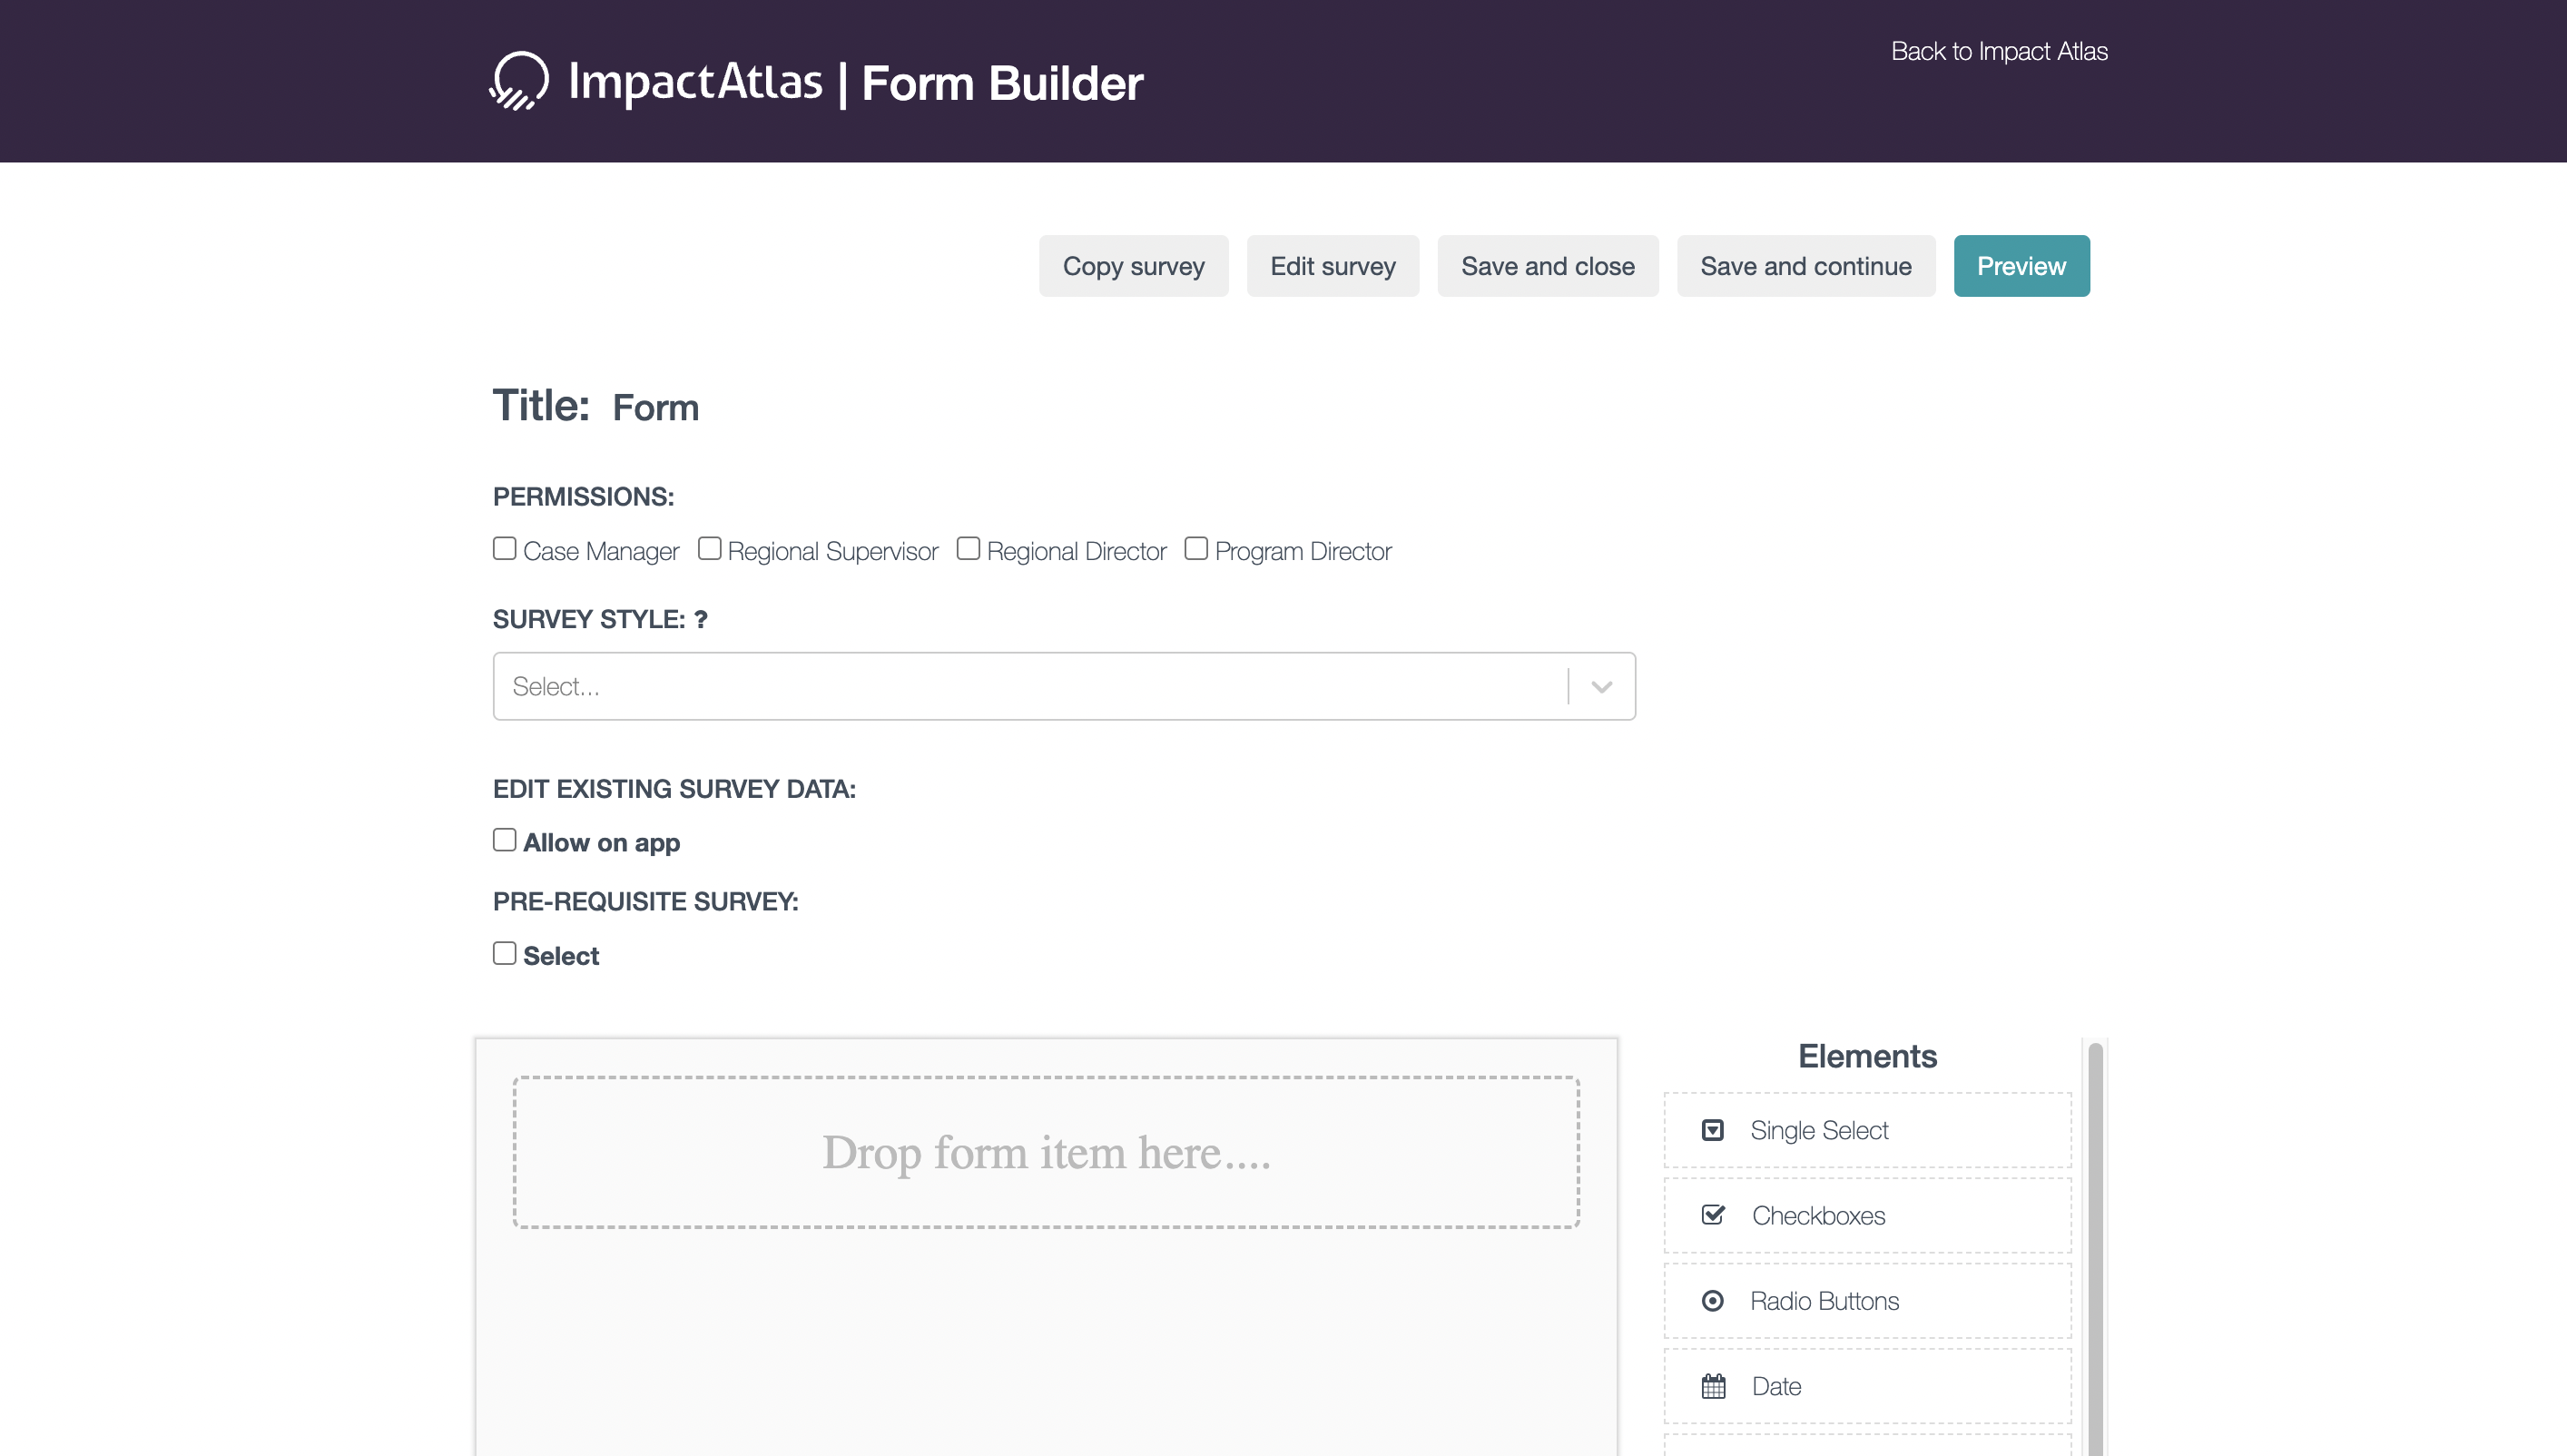The image size is (2567, 1456).
Task: Check the Pre-requisite Survey Select box
Action: pos(504,953)
